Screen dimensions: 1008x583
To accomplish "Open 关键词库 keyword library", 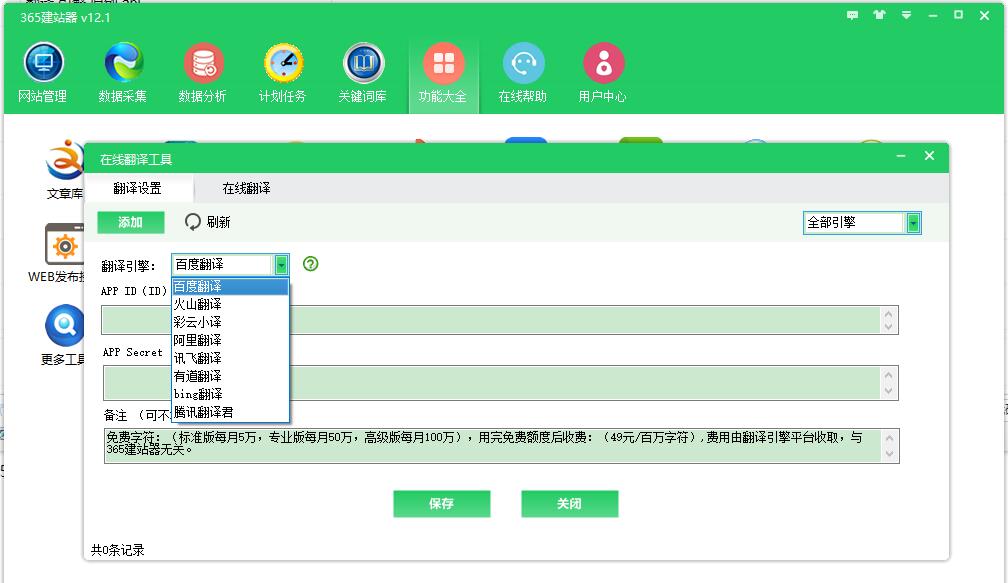I will click(363, 73).
